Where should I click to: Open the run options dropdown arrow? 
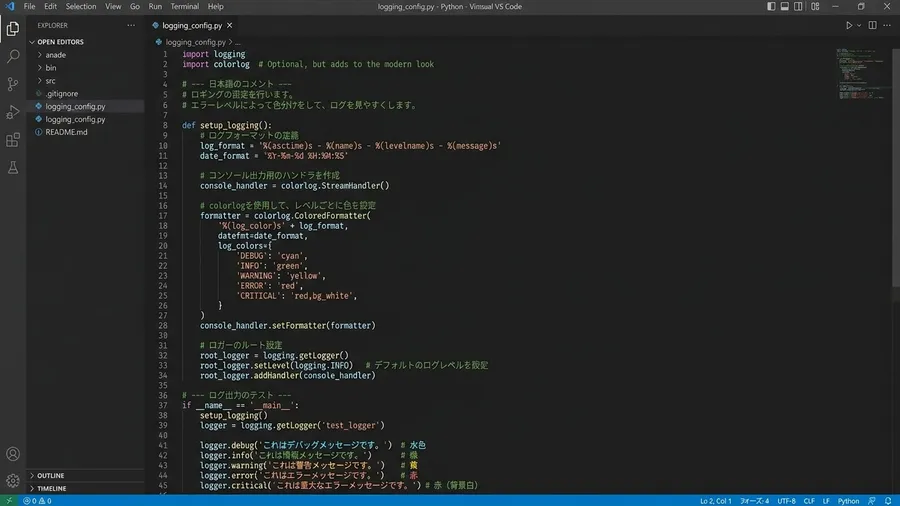(859, 25)
